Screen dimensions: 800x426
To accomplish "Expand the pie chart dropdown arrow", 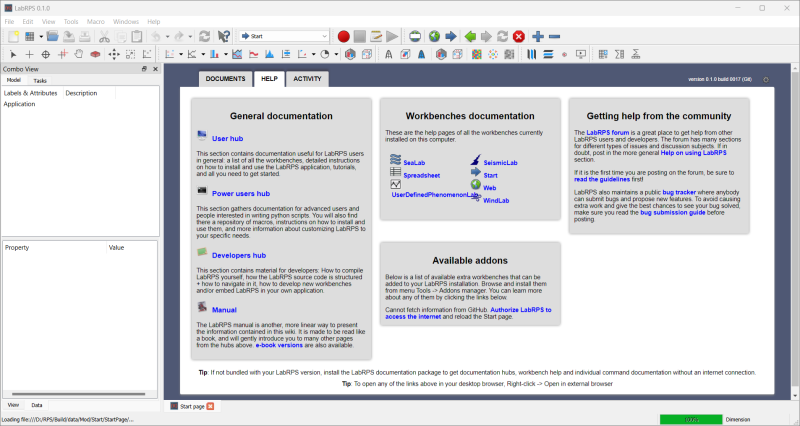I will click(x=336, y=54).
